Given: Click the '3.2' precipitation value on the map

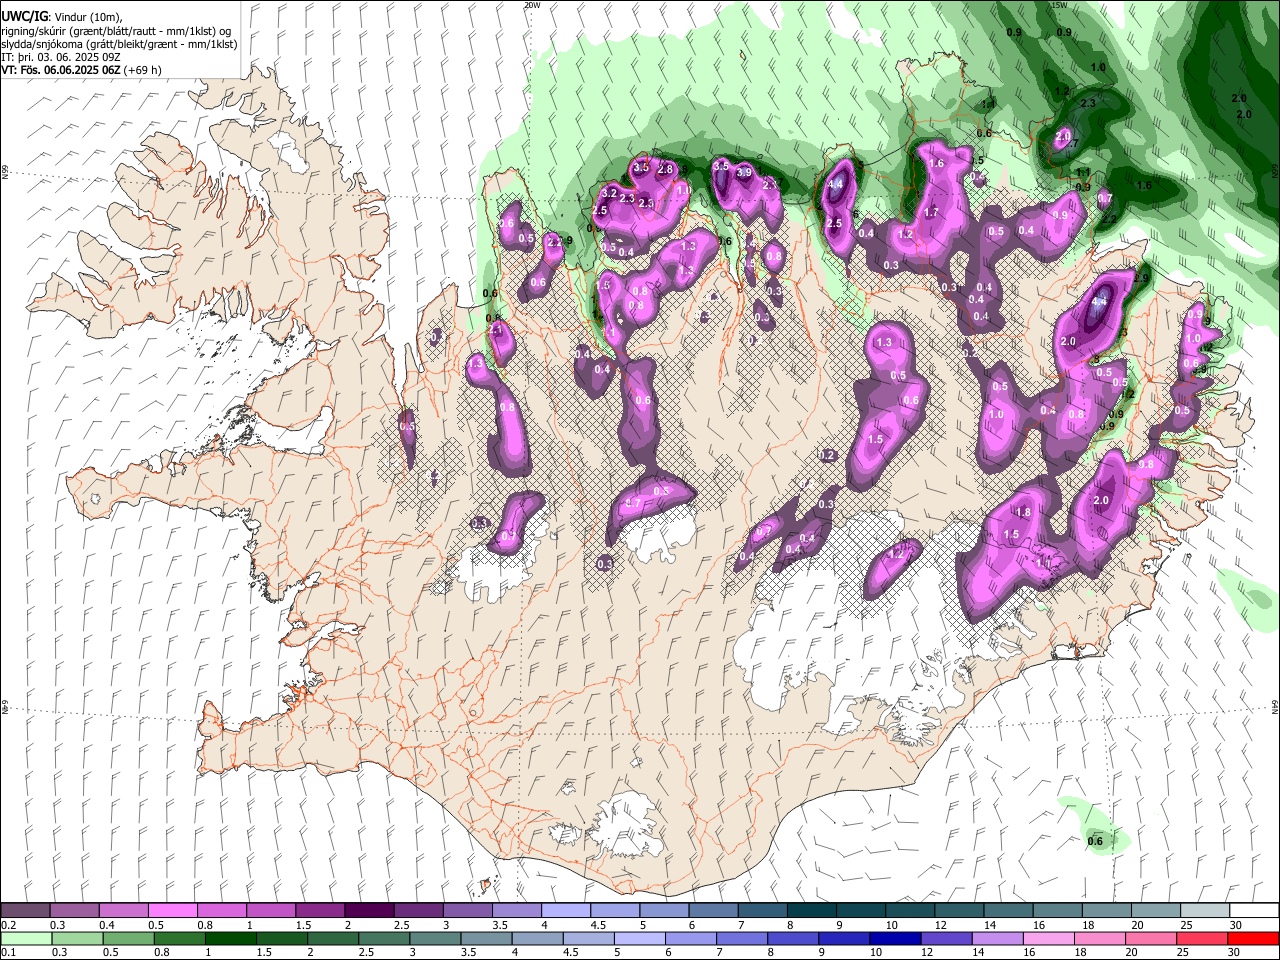Looking at the screenshot, I should (609, 192).
